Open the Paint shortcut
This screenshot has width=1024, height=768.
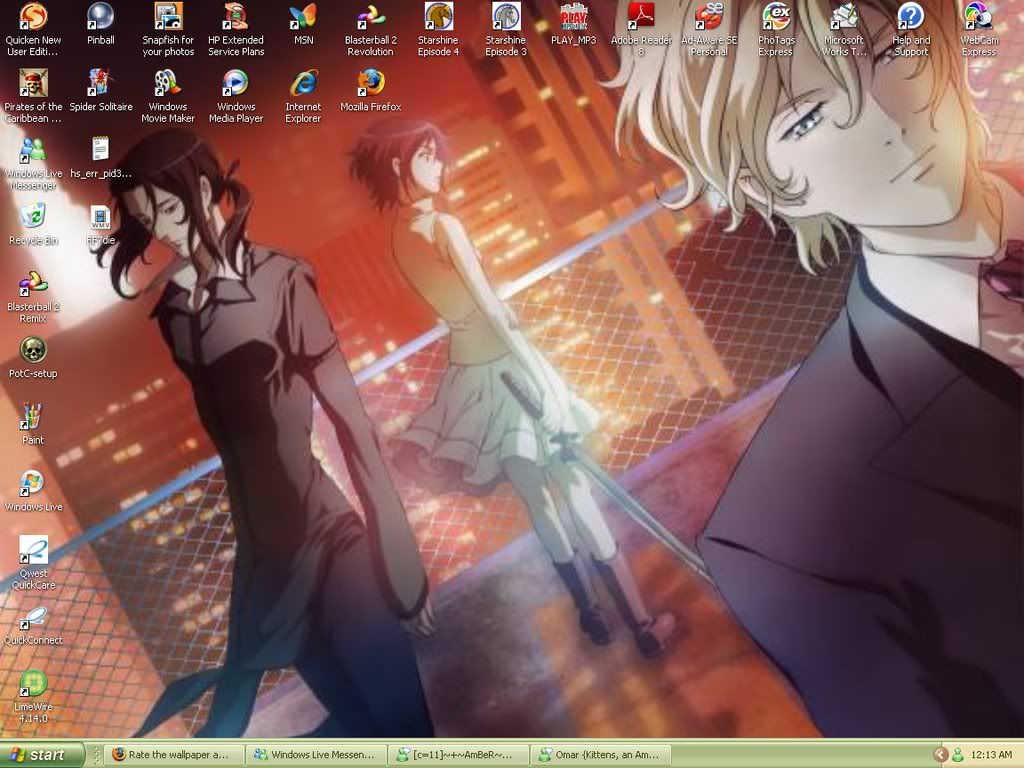33,424
